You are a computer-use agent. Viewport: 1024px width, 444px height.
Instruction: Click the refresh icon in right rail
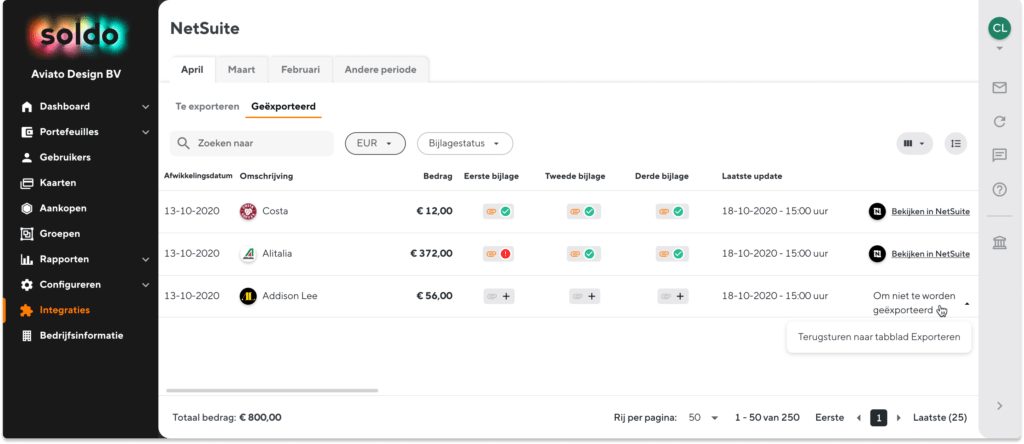999,121
